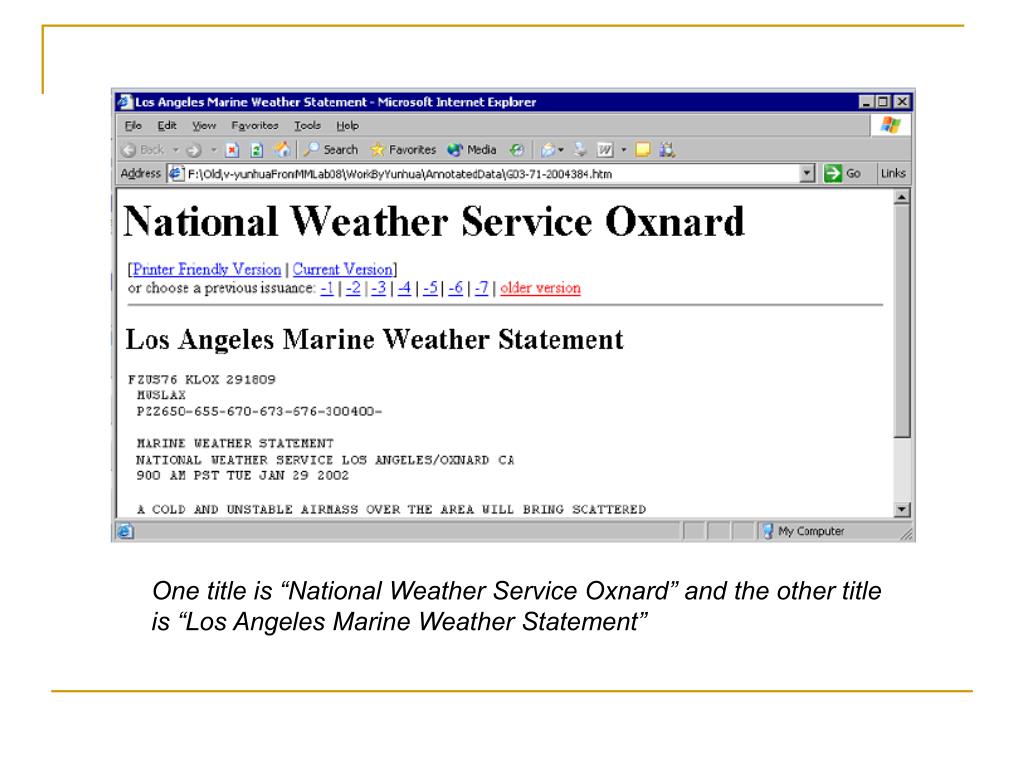
Task: Open the Current Version link
Action: point(342,269)
